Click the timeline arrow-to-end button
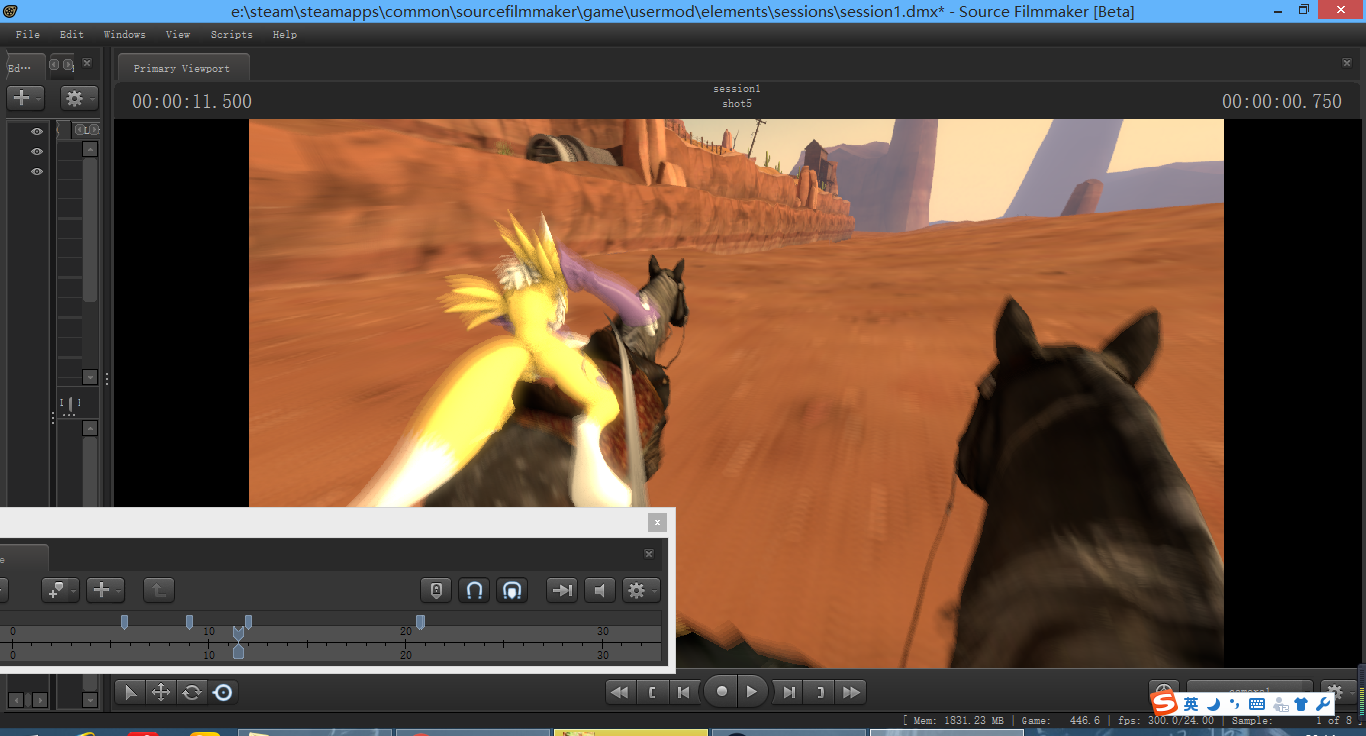The width and height of the screenshot is (1366, 736). [563, 590]
